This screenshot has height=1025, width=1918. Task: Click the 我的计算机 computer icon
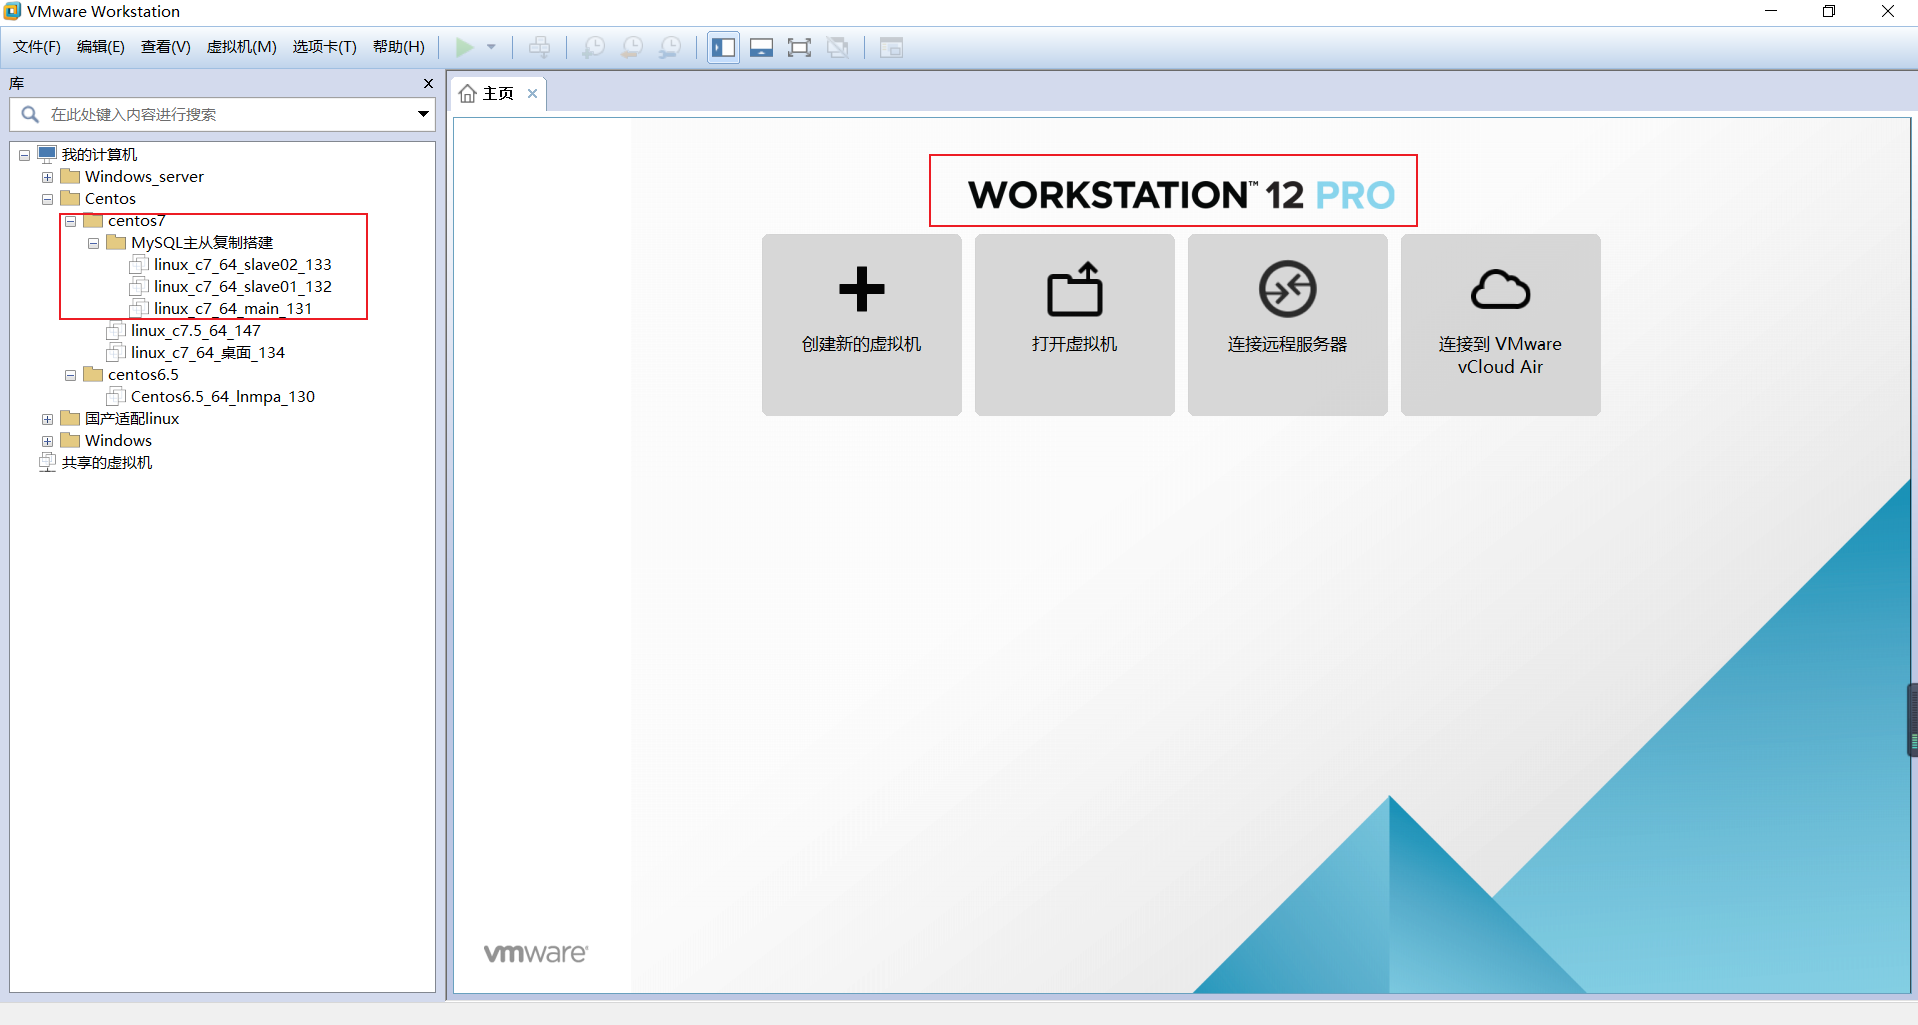tap(47, 154)
